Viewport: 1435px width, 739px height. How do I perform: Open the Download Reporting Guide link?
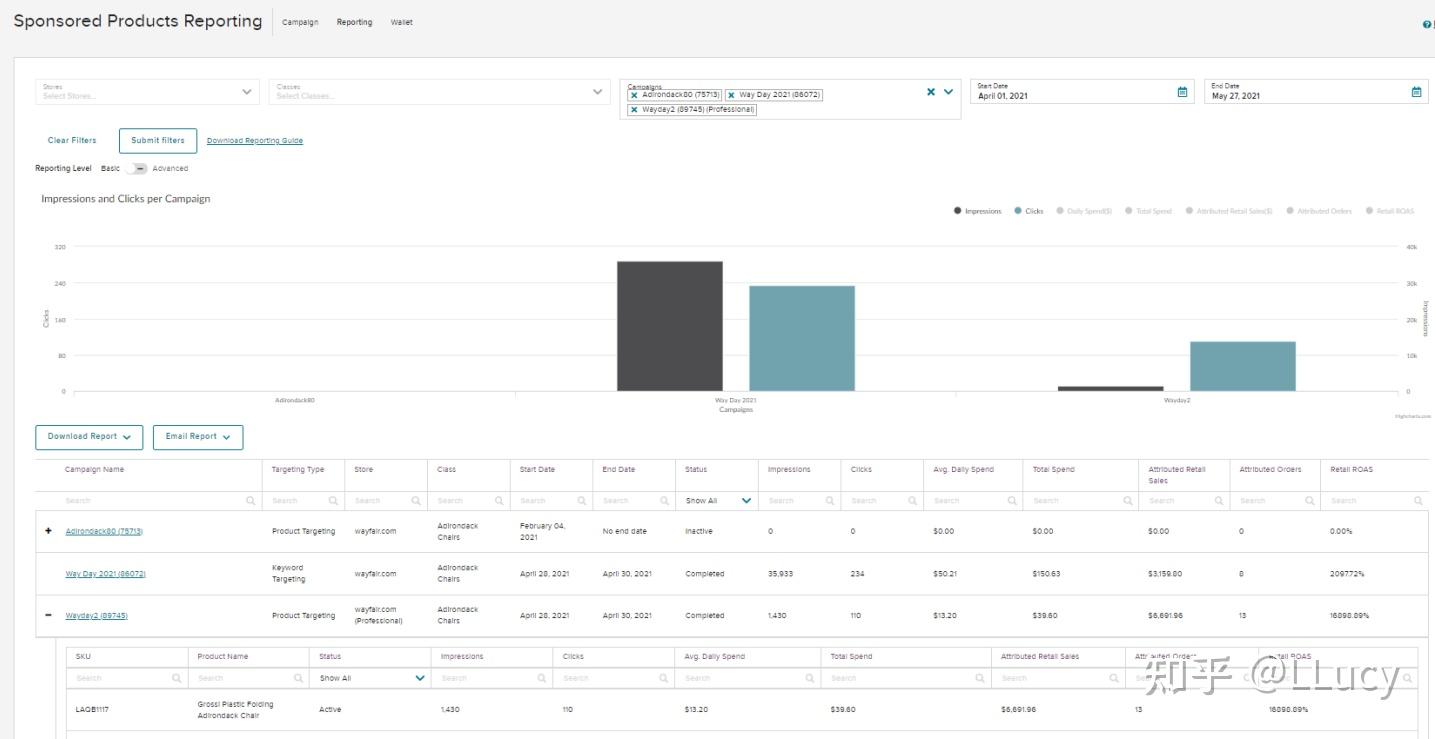255,141
